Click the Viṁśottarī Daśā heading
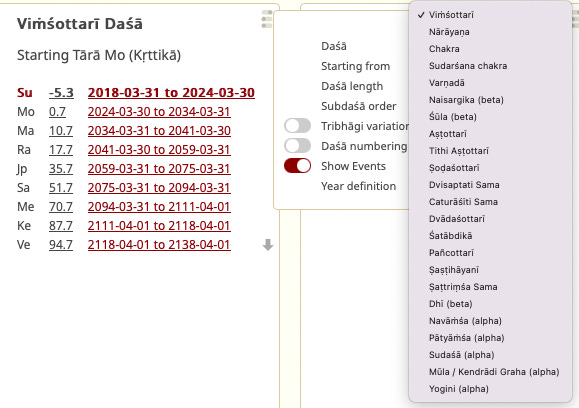 coord(80,24)
